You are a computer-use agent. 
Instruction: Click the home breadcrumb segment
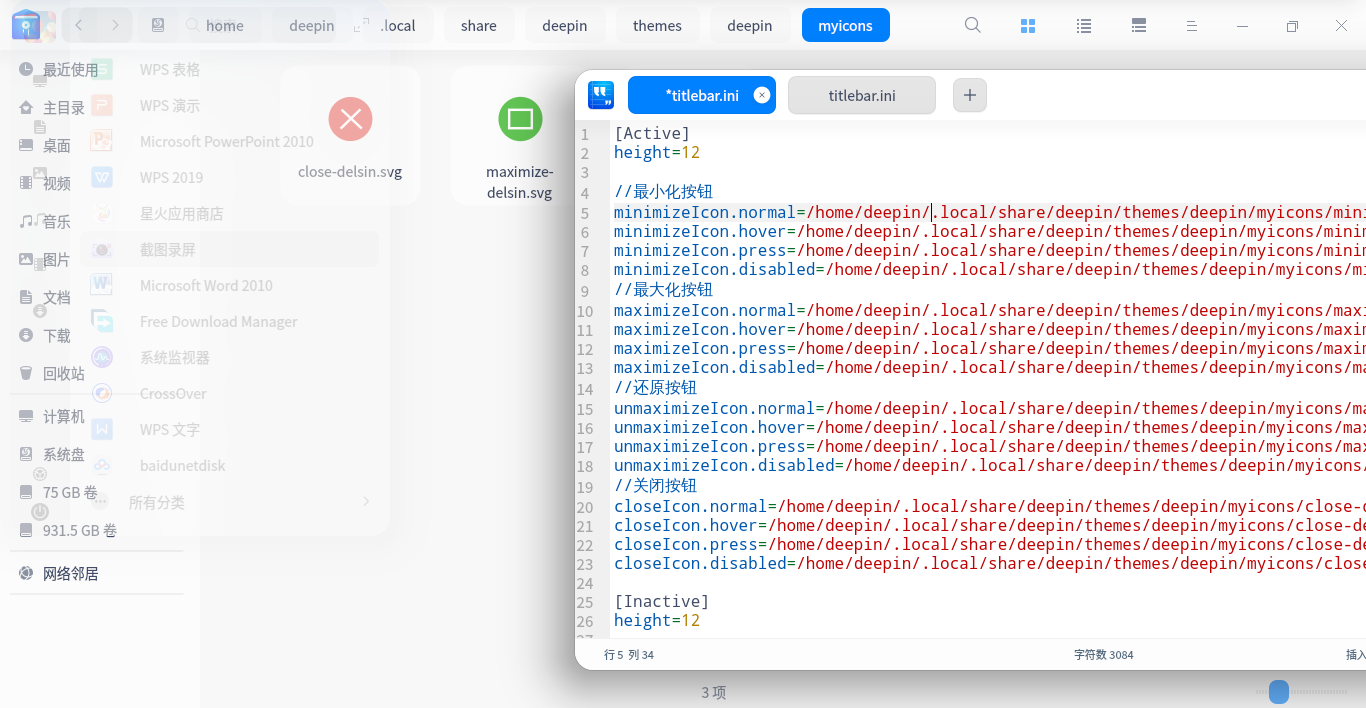coord(225,26)
